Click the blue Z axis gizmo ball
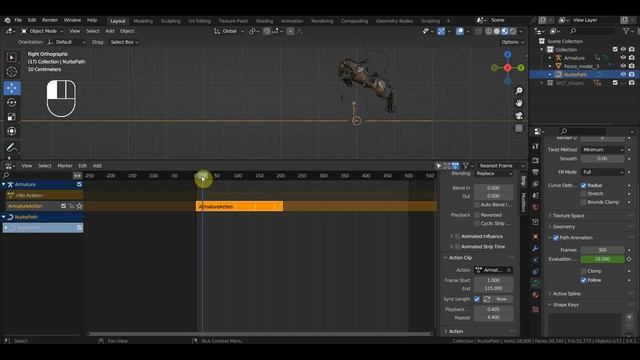 [507, 54]
